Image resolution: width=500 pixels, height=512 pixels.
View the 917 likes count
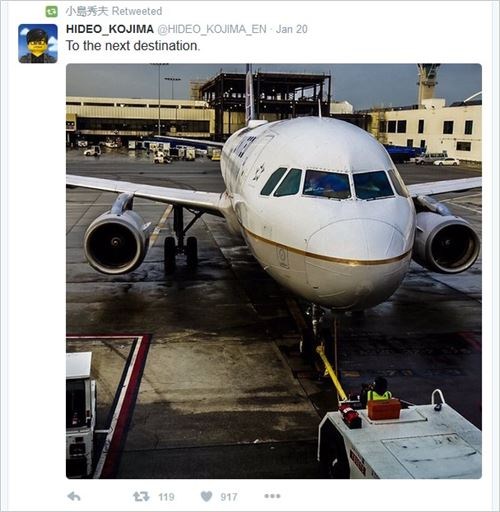(229, 497)
